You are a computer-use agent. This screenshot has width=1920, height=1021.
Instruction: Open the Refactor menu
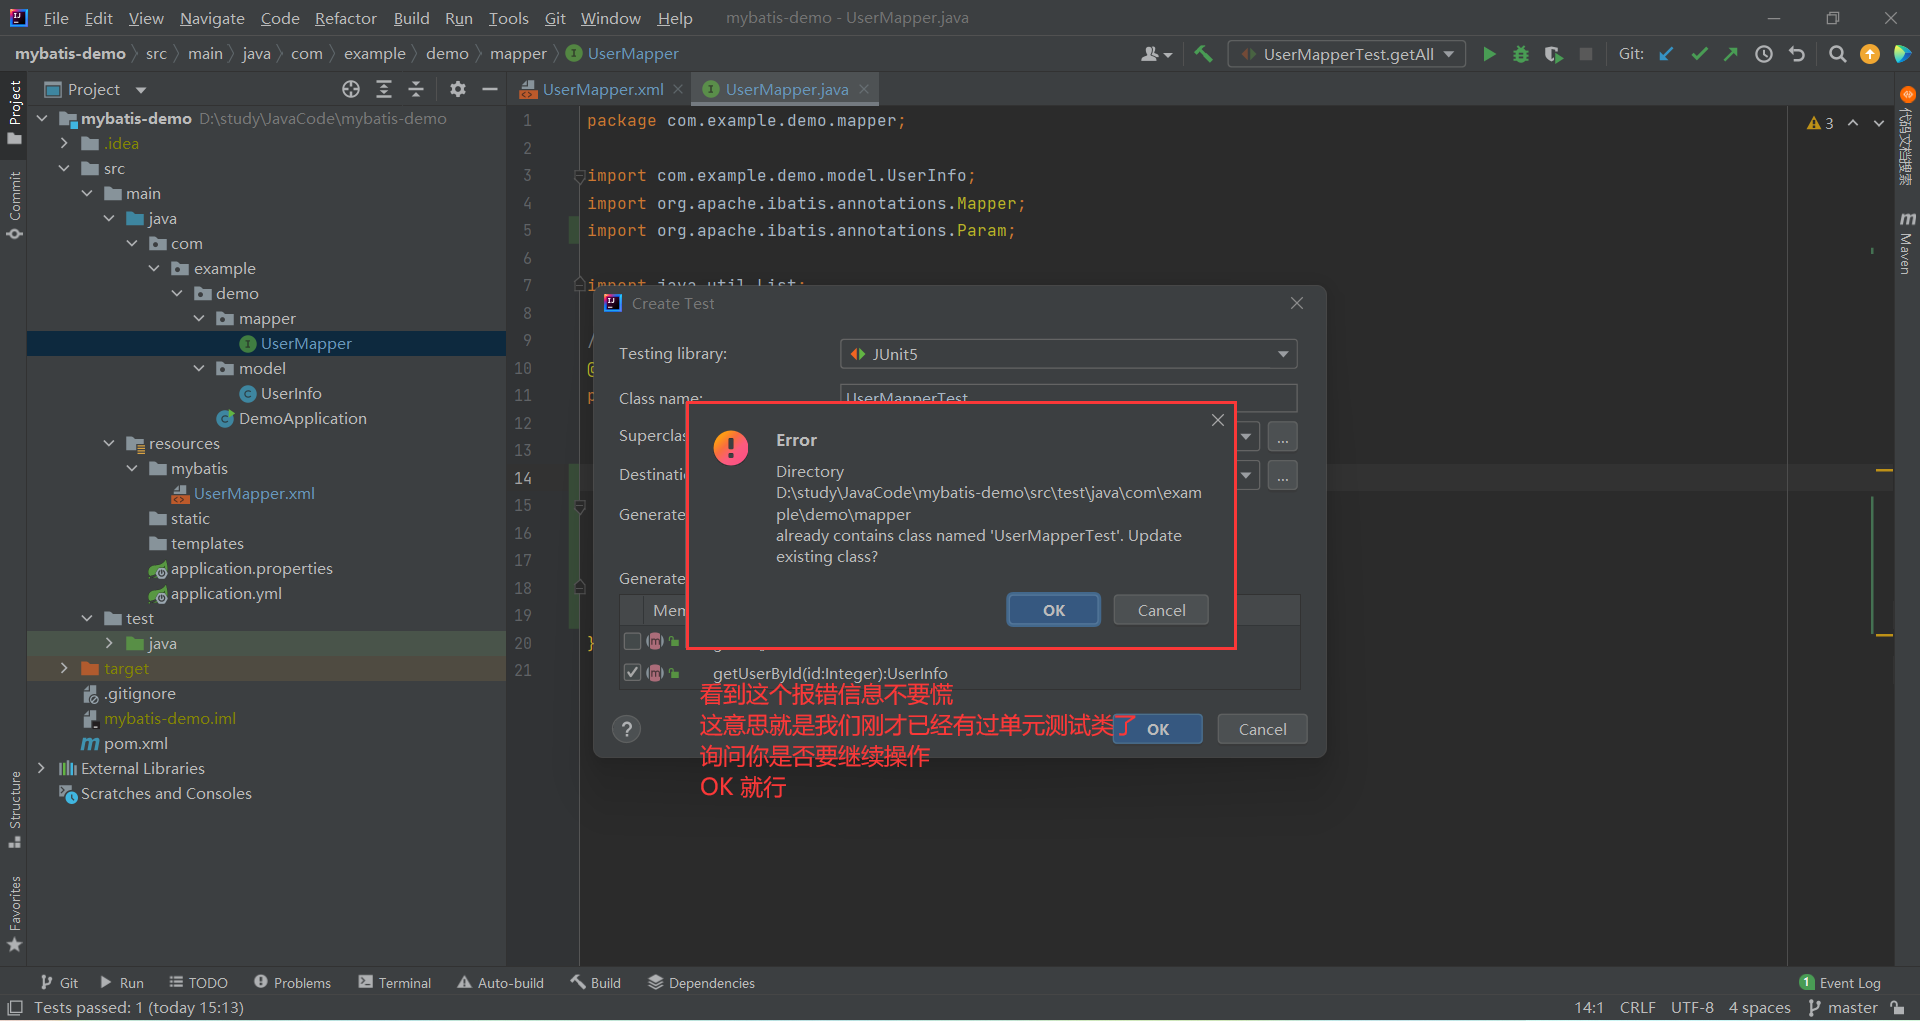pyautogui.click(x=345, y=18)
